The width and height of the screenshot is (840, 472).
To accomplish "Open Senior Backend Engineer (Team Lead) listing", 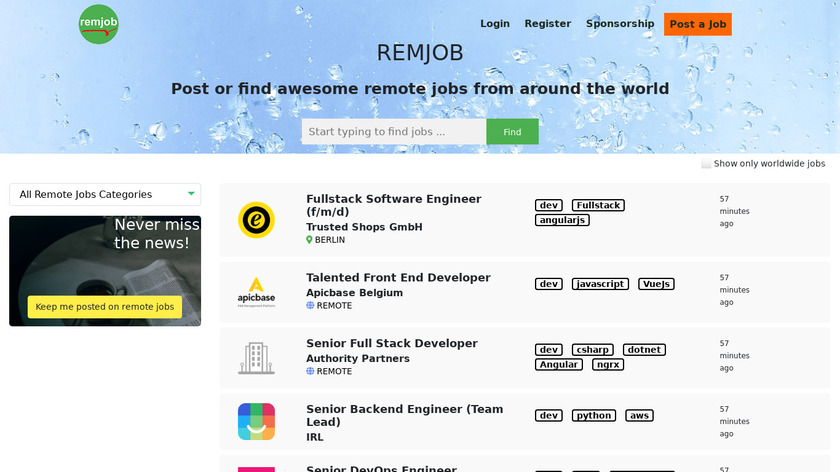I will click(x=404, y=415).
